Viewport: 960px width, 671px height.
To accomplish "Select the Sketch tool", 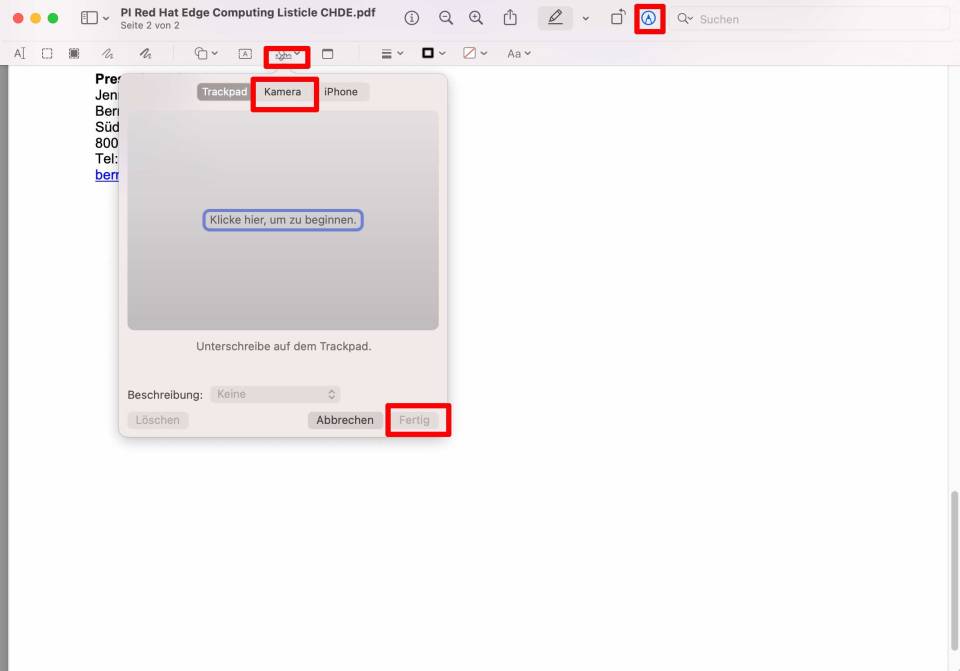I will click(x=108, y=54).
